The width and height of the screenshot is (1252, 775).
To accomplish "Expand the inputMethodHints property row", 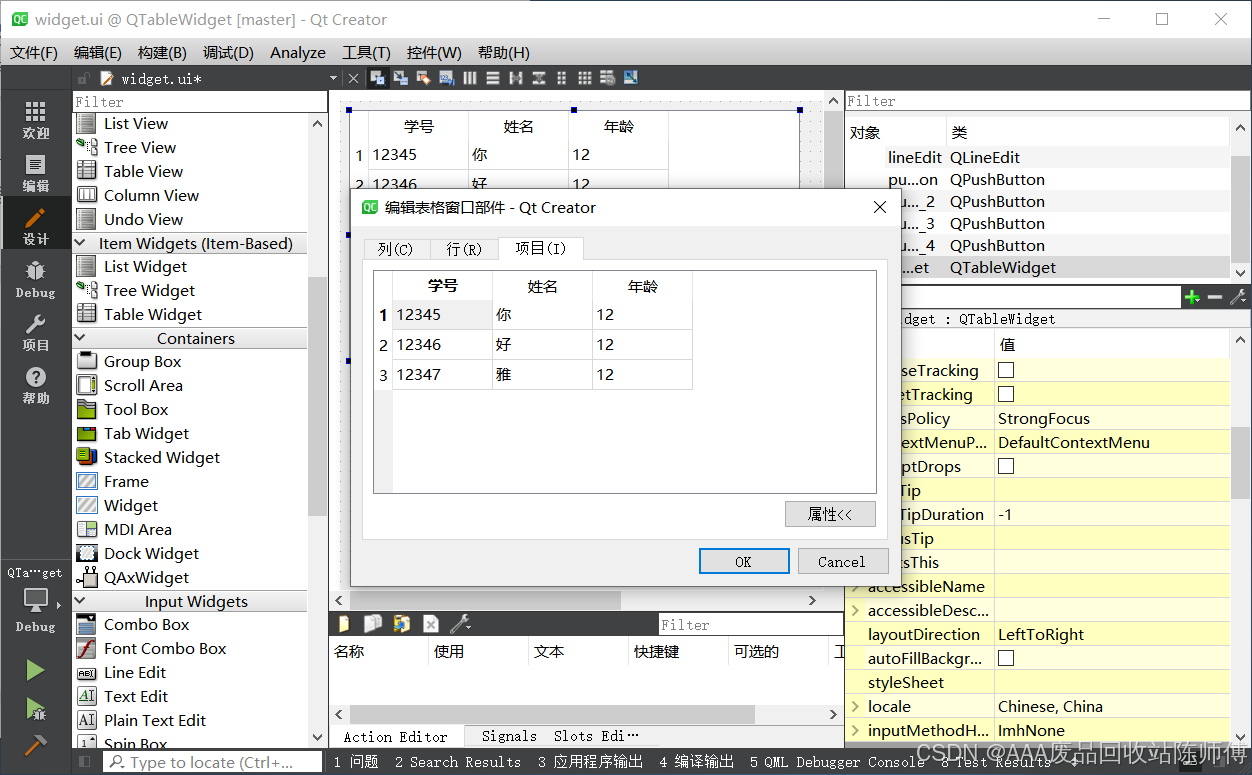I will [855, 730].
